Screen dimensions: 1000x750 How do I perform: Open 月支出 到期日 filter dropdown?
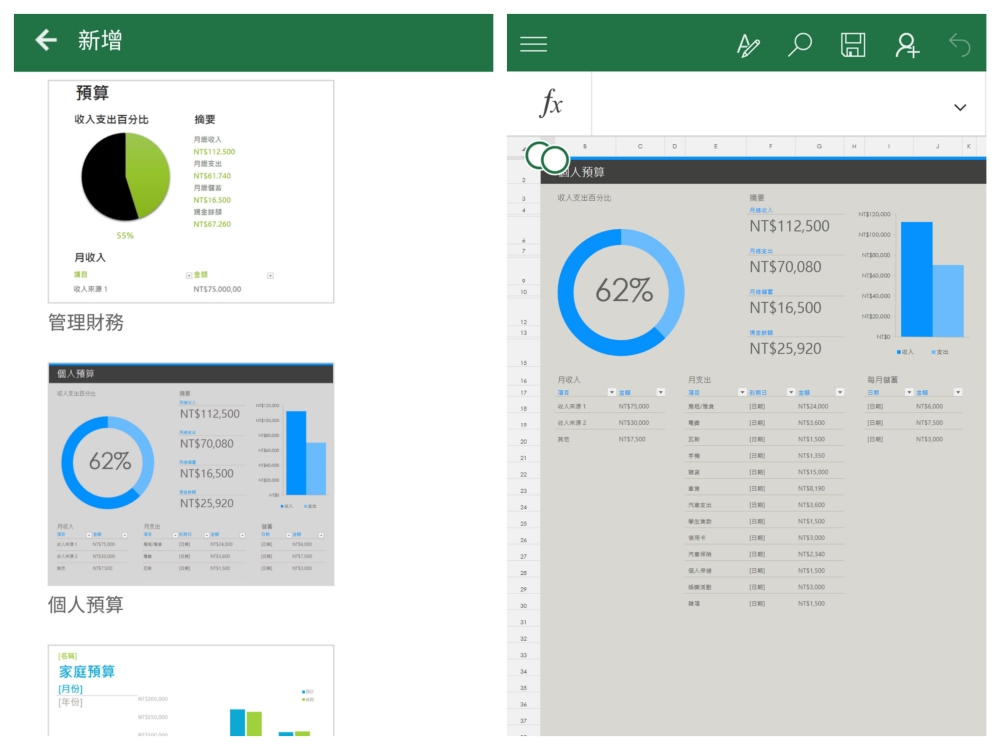pos(792,393)
